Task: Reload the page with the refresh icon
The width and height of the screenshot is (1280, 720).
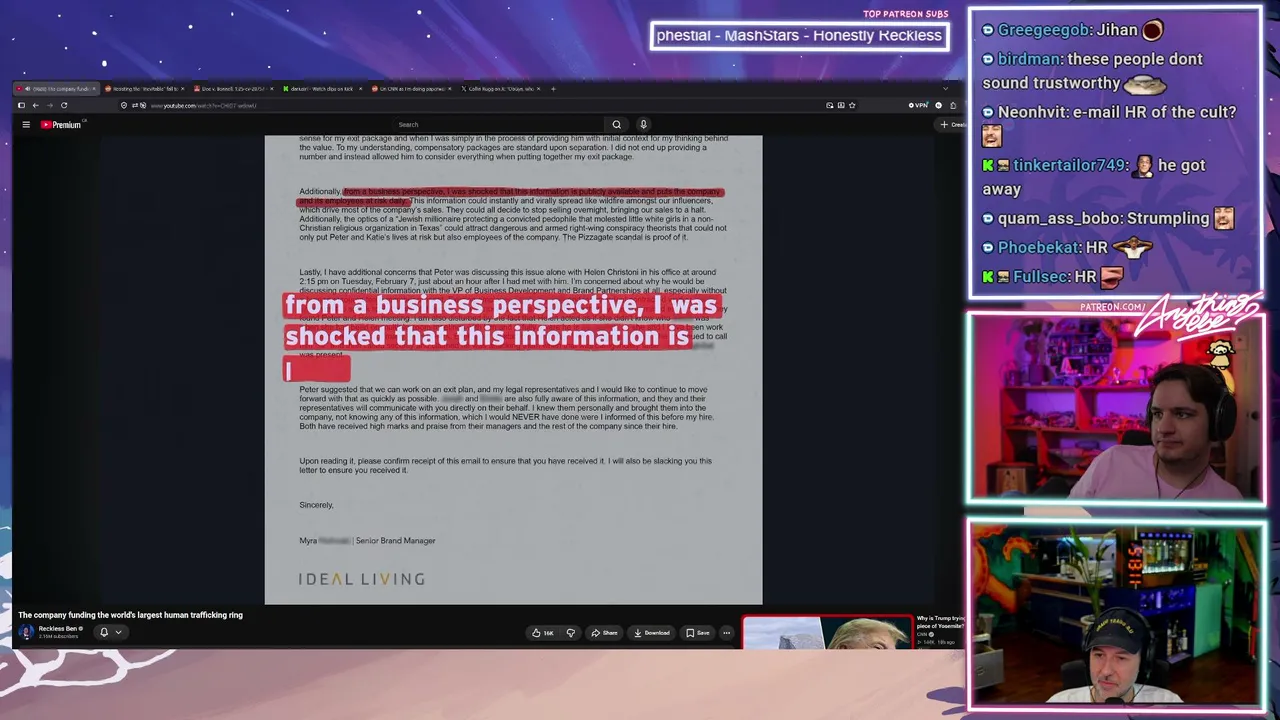Action: [64, 105]
